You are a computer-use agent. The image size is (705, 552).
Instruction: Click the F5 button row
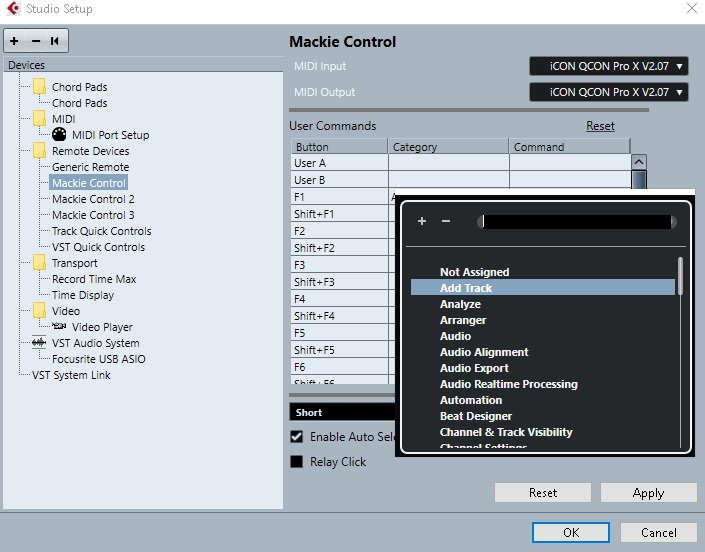coord(339,333)
